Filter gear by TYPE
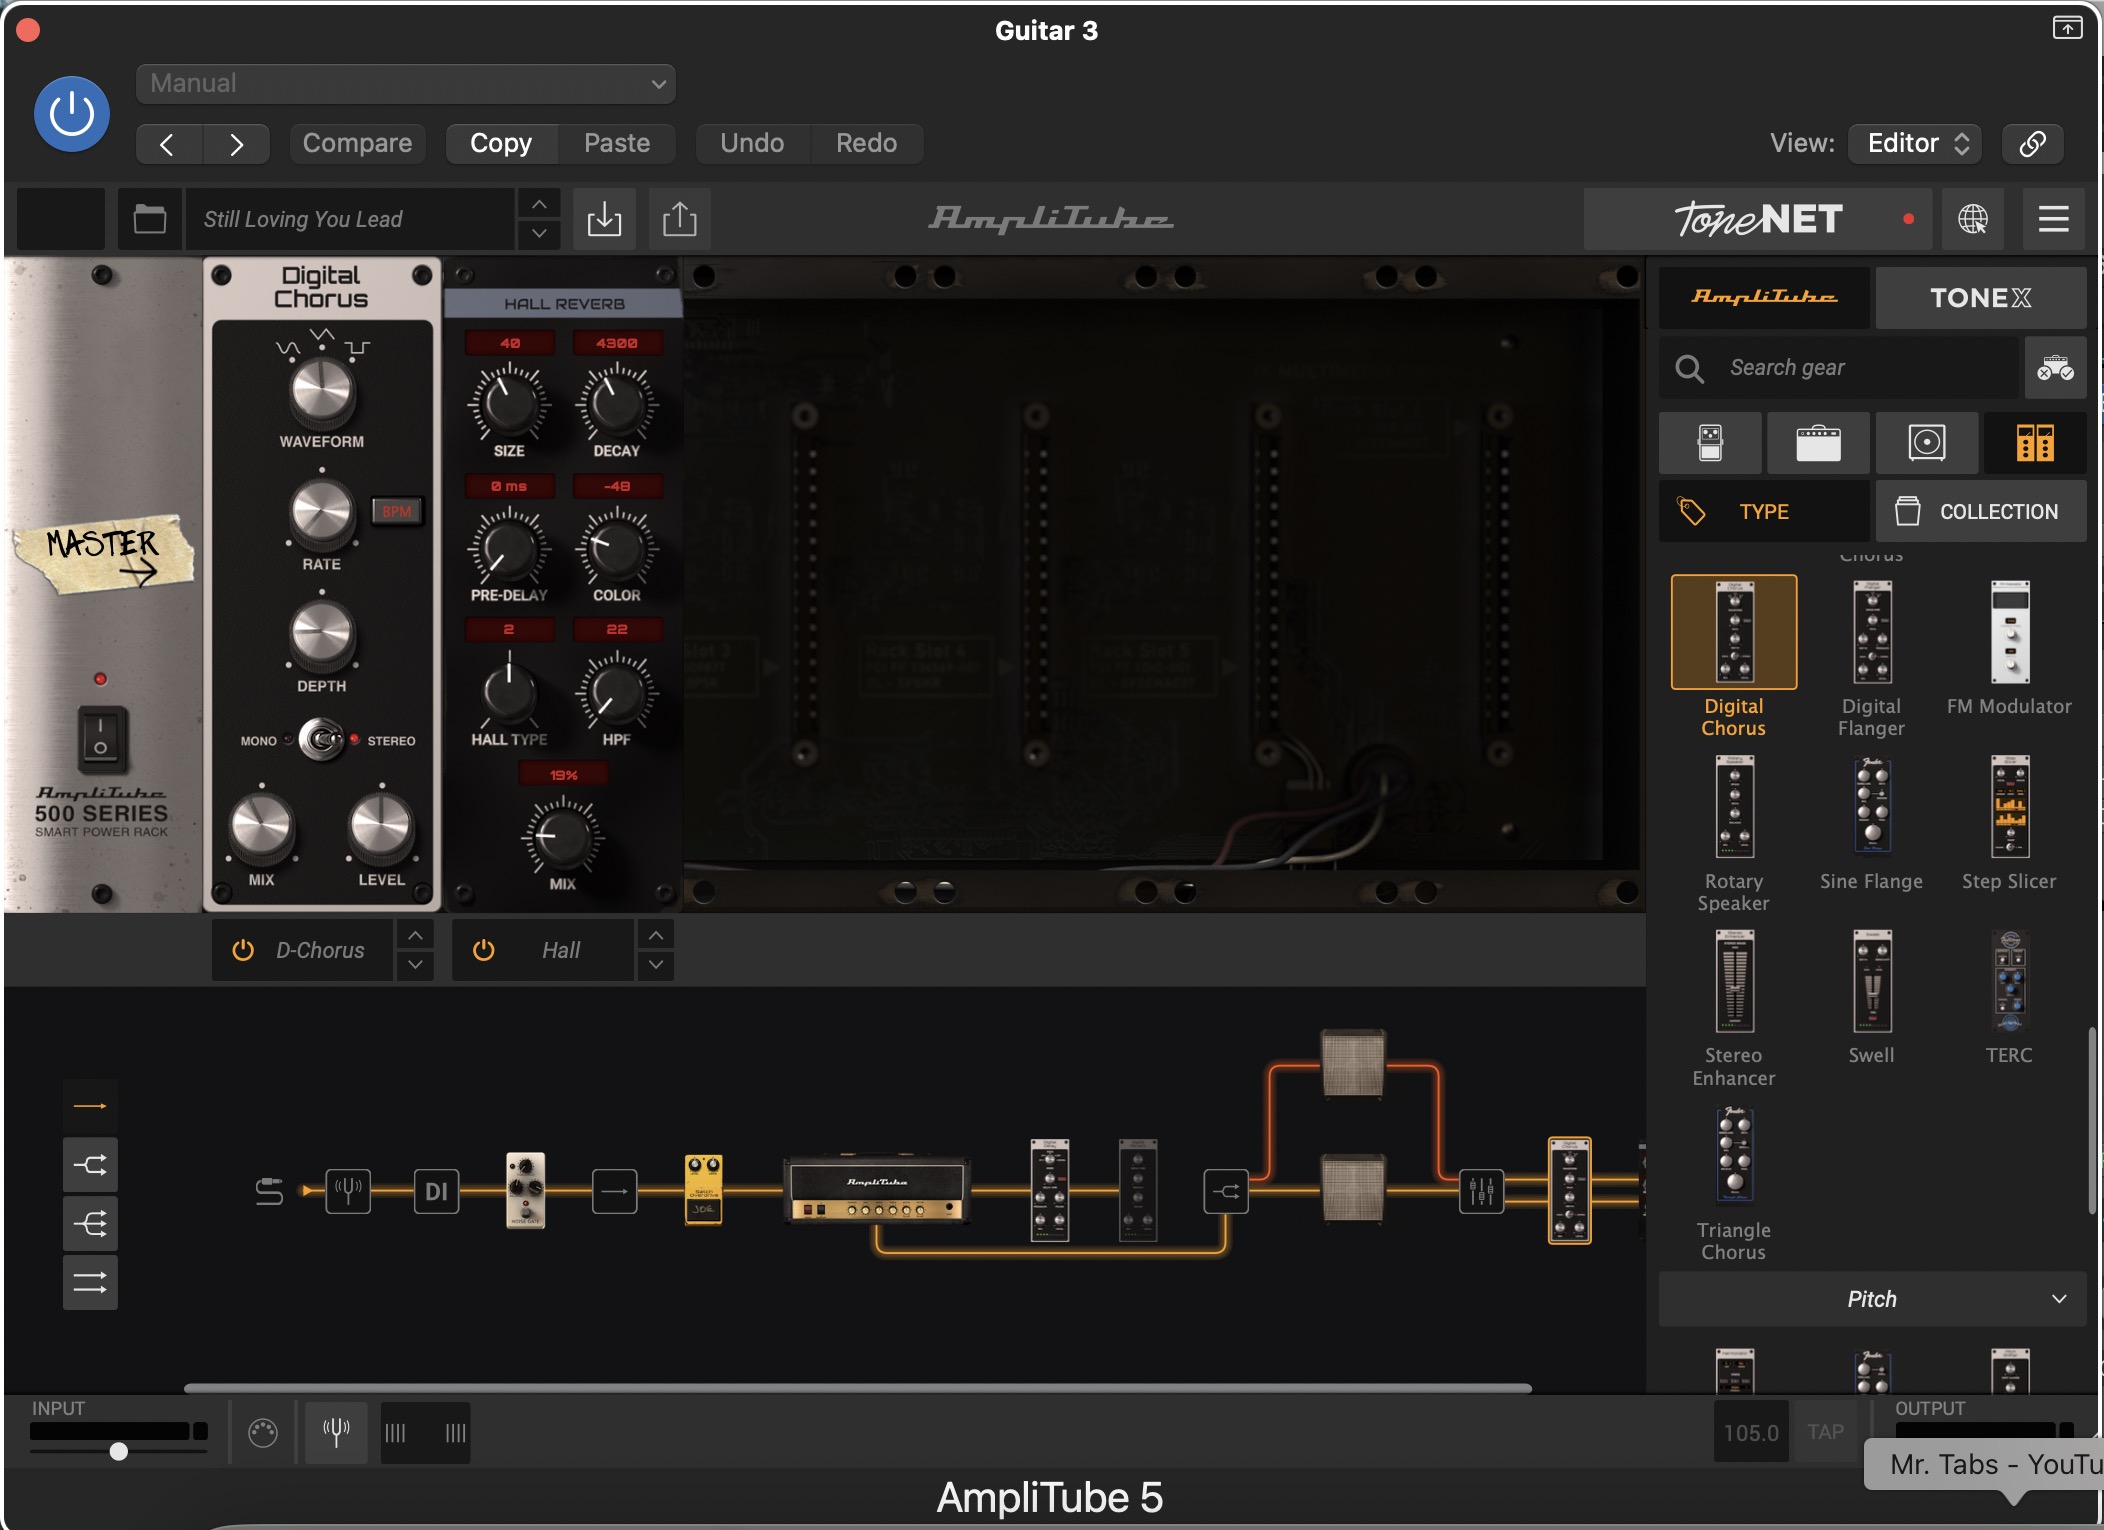The image size is (2104, 1530). 1764,512
